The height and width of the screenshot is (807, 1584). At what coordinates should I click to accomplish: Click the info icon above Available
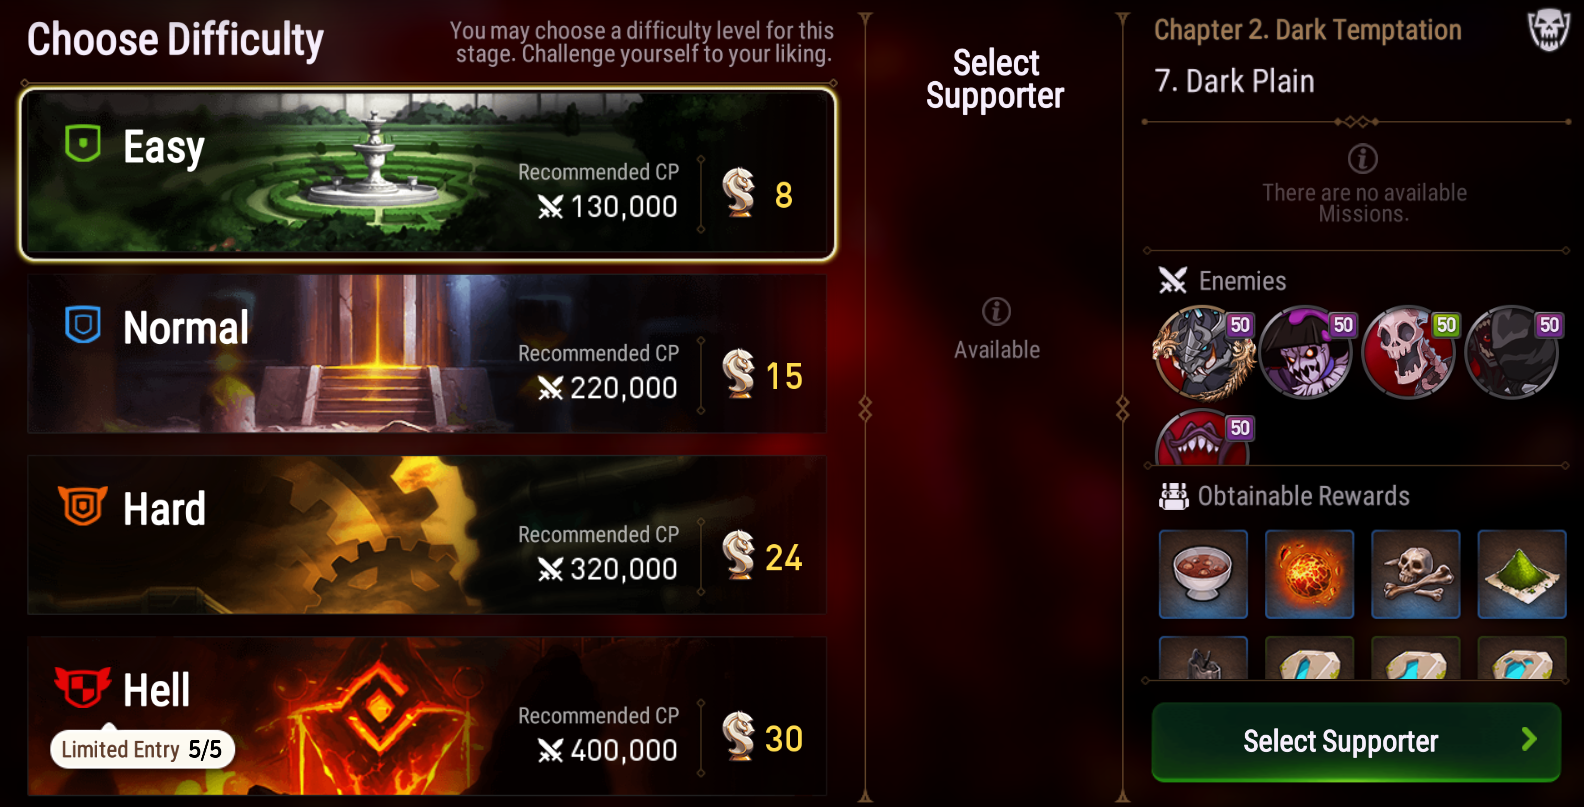[996, 311]
